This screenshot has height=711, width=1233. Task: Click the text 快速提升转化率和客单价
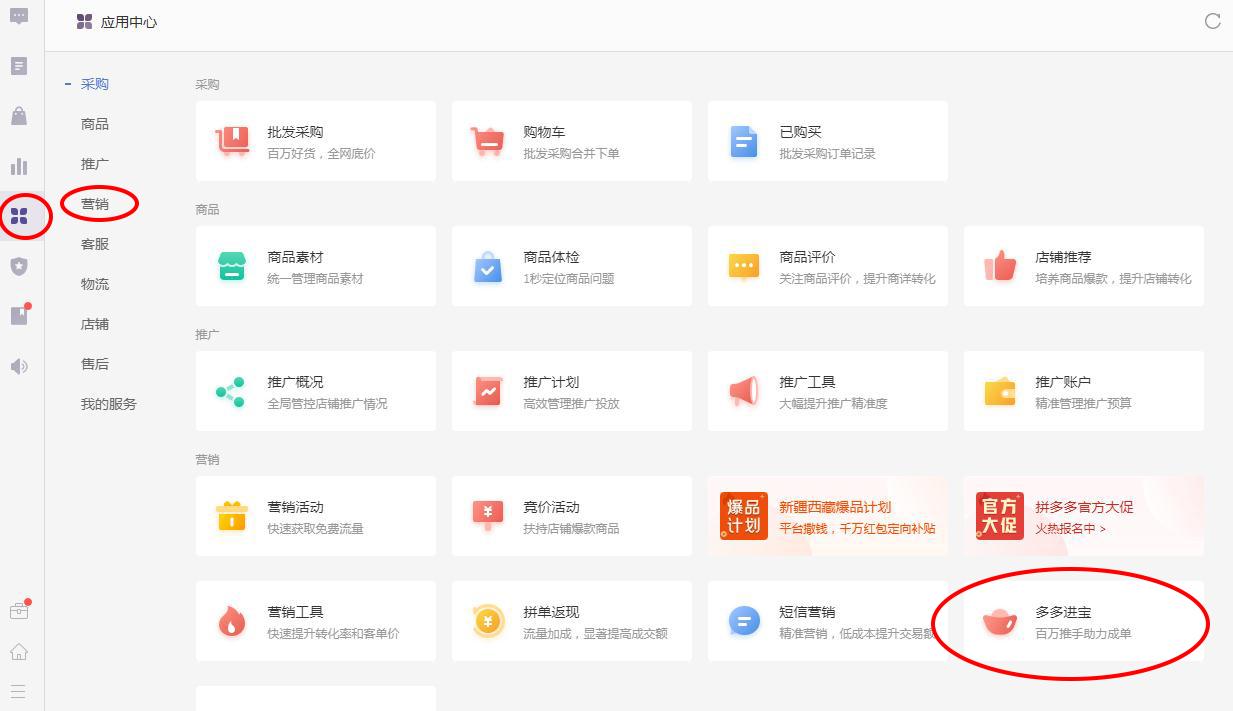point(333,633)
